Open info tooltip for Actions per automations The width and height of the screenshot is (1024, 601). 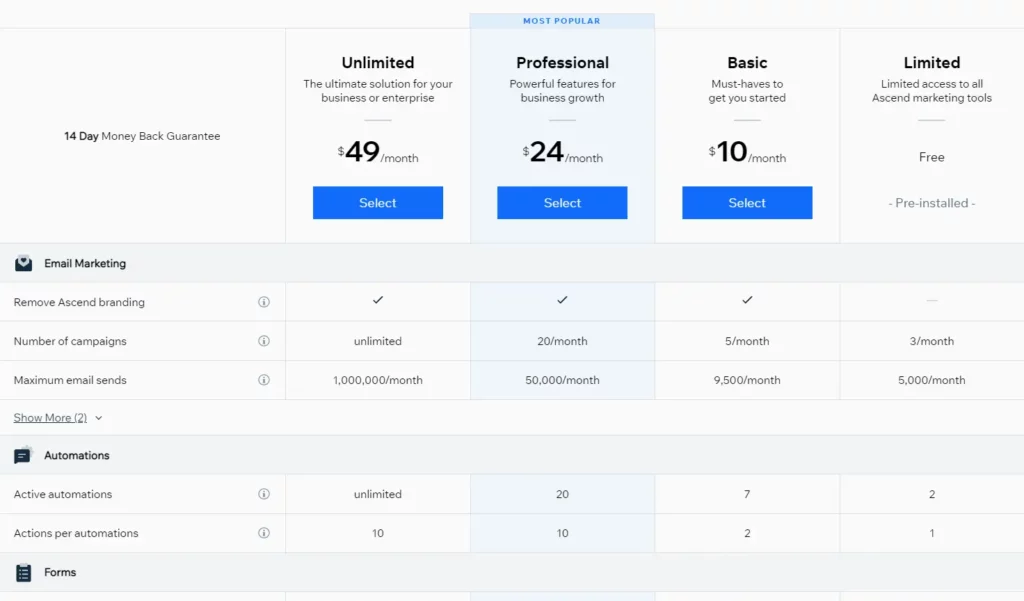pyautogui.click(x=264, y=533)
